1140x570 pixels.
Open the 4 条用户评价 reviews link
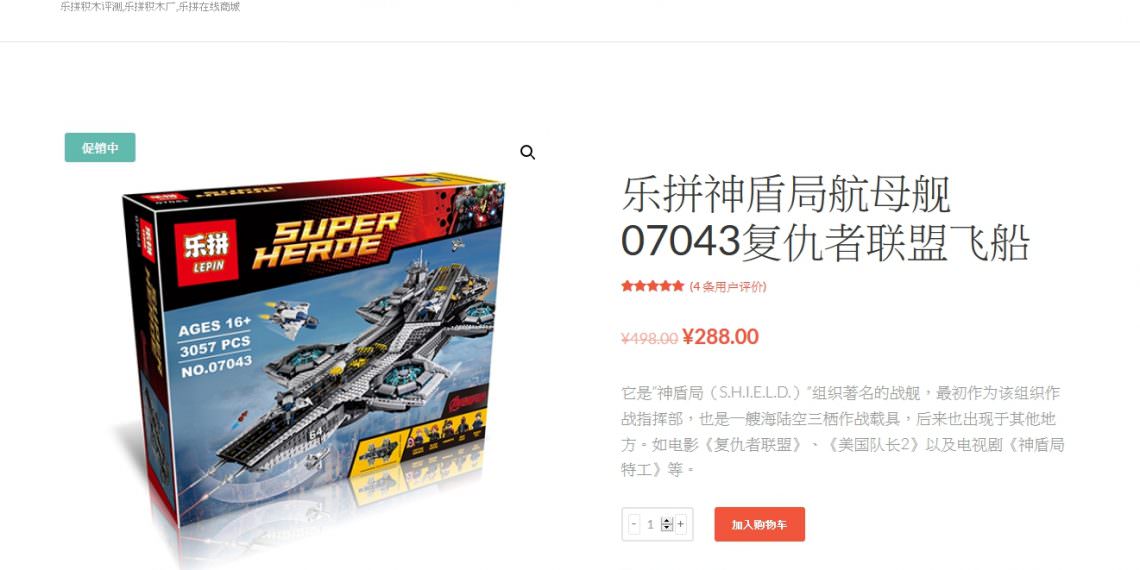tap(728, 286)
